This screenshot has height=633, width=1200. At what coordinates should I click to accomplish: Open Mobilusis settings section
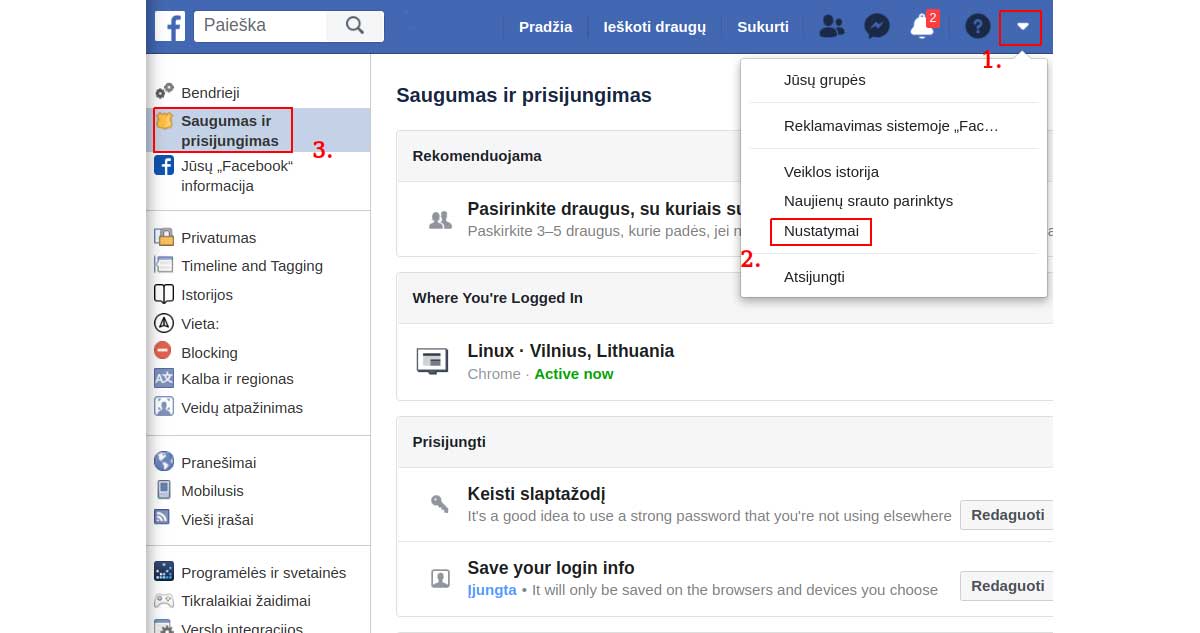(x=212, y=491)
